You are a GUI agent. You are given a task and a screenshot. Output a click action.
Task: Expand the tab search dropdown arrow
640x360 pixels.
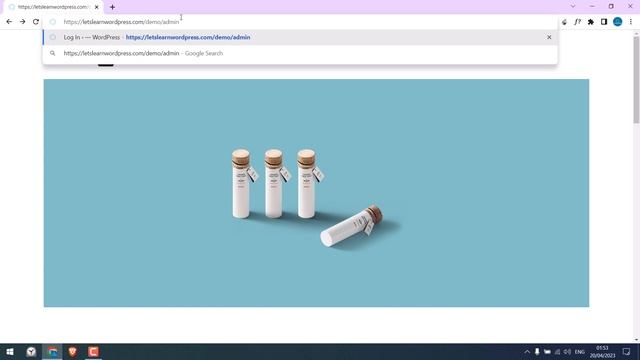(573, 6)
